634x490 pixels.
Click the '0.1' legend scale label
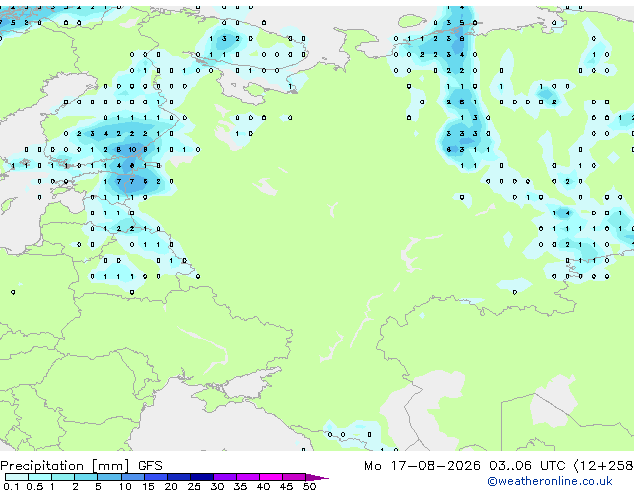click(11, 486)
